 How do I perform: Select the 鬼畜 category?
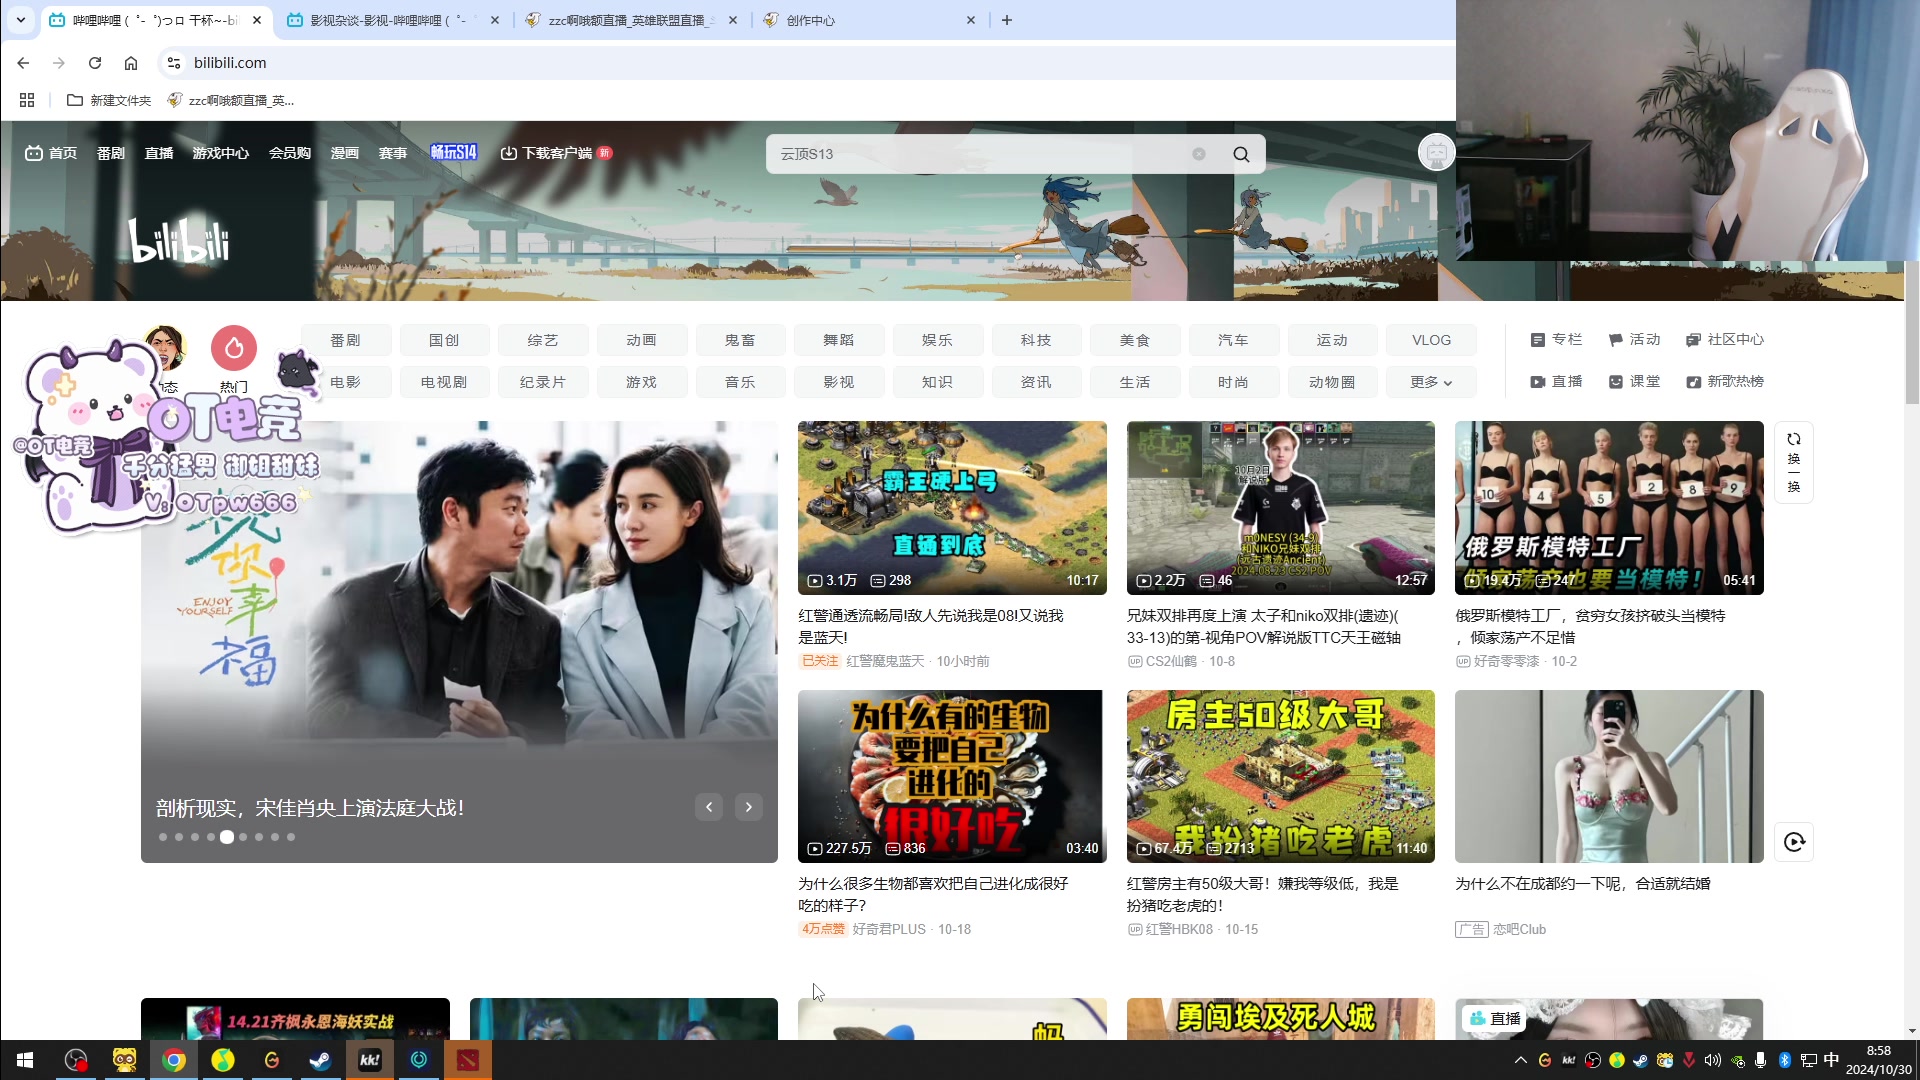[x=740, y=340]
